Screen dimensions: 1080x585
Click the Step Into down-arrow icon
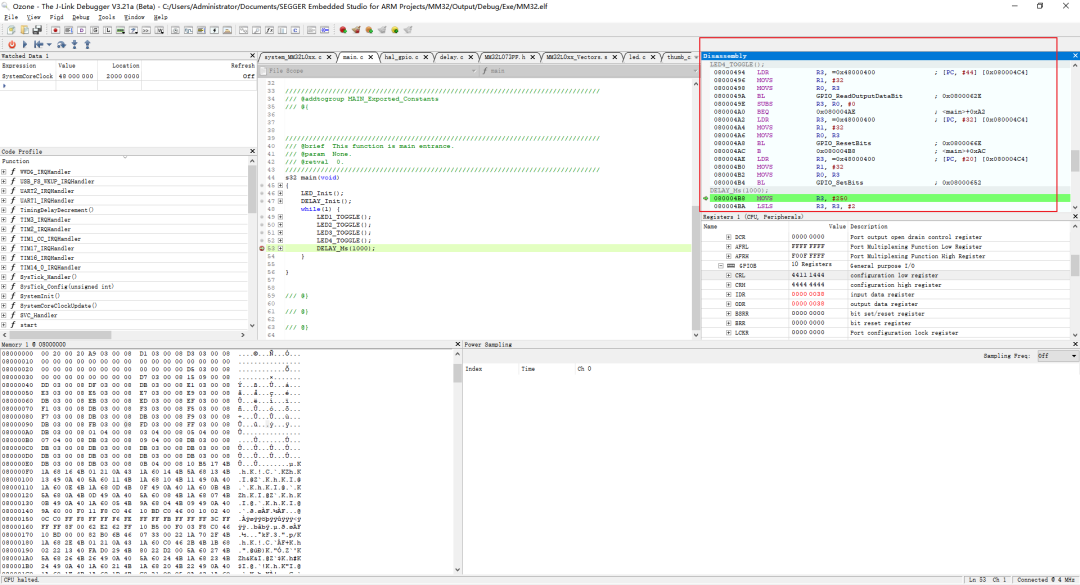(74, 44)
